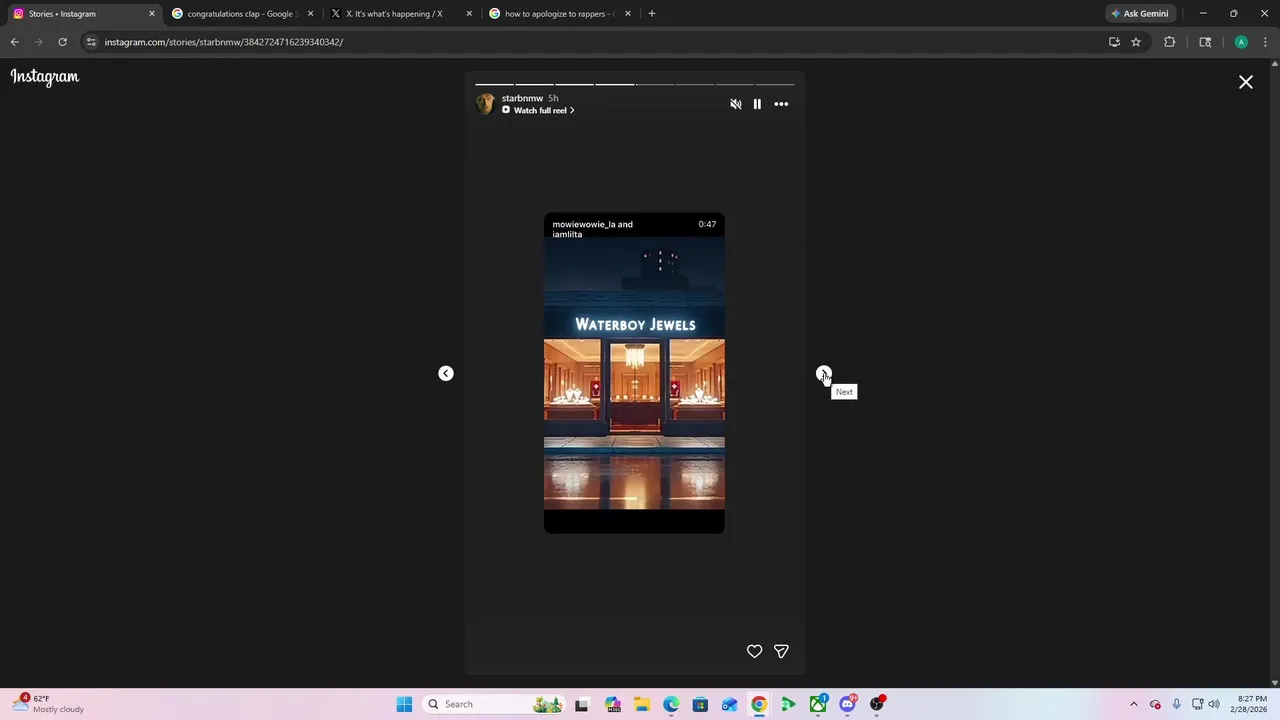Reload the current page
This screenshot has height=720, width=1280.
(x=62, y=42)
